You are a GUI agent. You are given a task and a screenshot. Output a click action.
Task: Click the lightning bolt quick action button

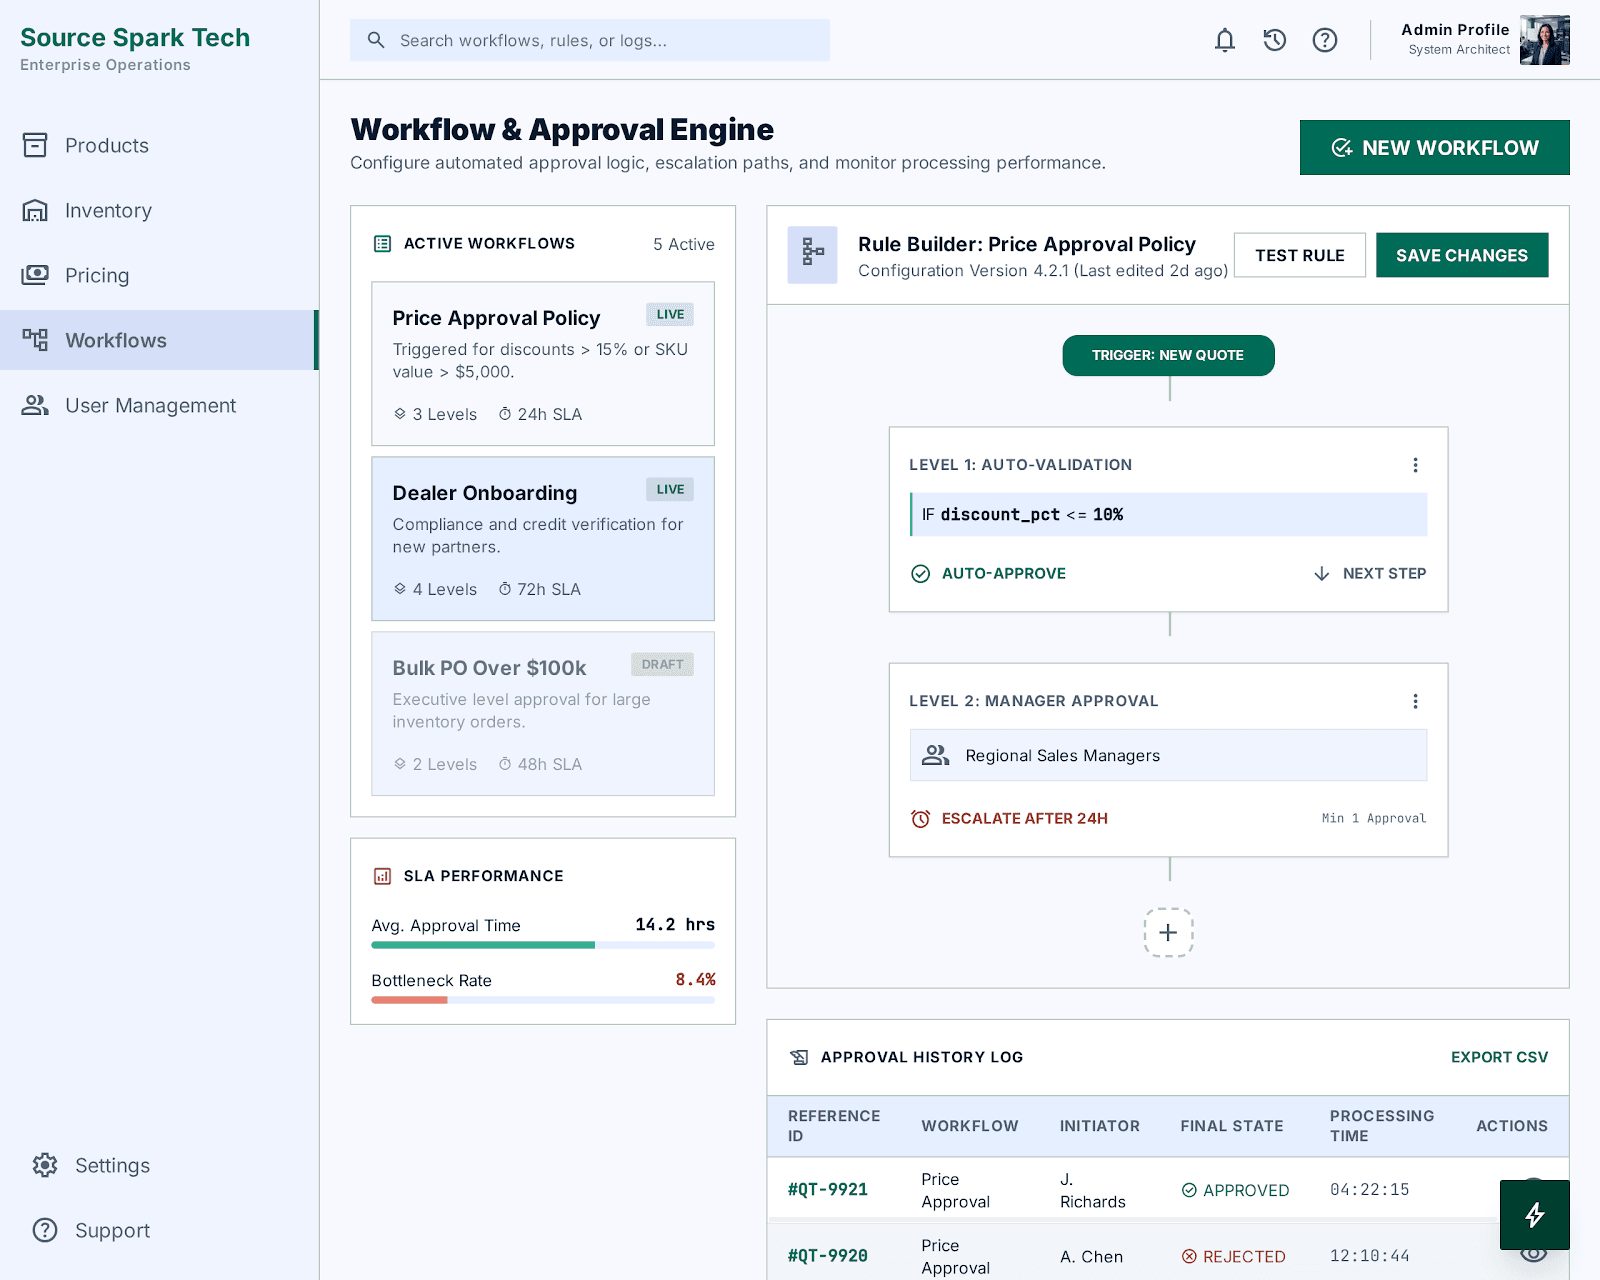1535,1215
